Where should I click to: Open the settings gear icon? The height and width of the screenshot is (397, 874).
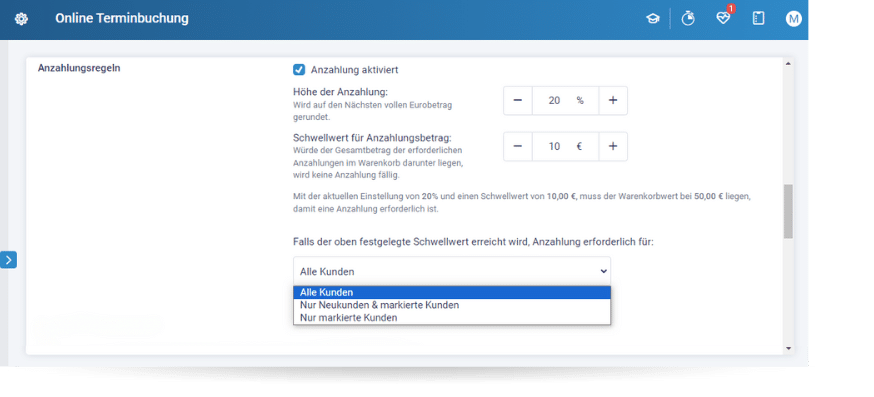(x=21, y=19)
